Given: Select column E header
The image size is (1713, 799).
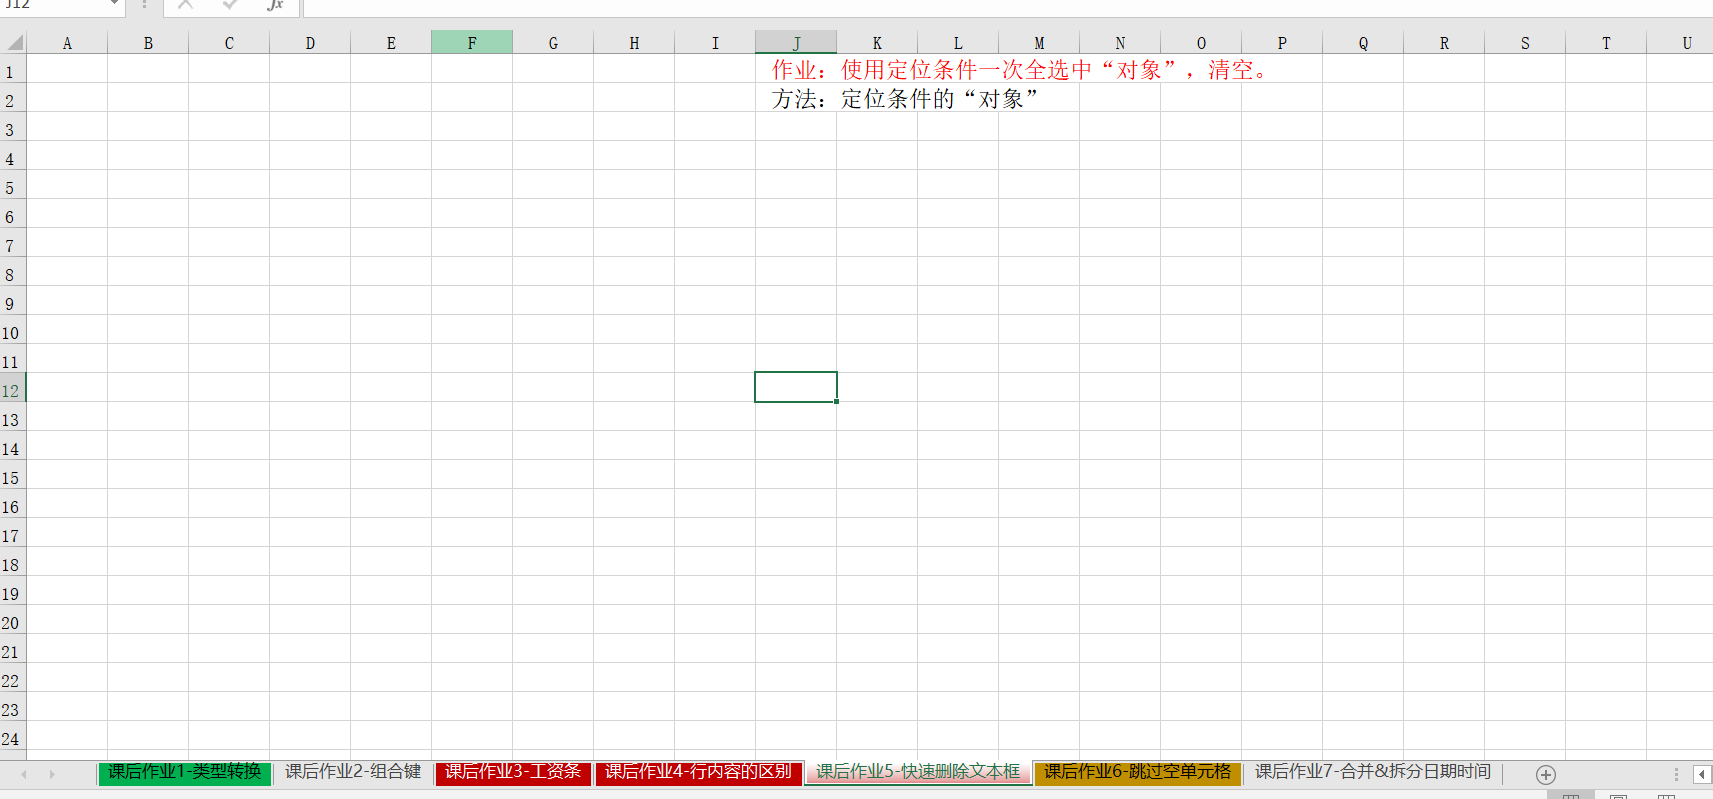Looking at the screenshot, I should (x=391, y=43).
